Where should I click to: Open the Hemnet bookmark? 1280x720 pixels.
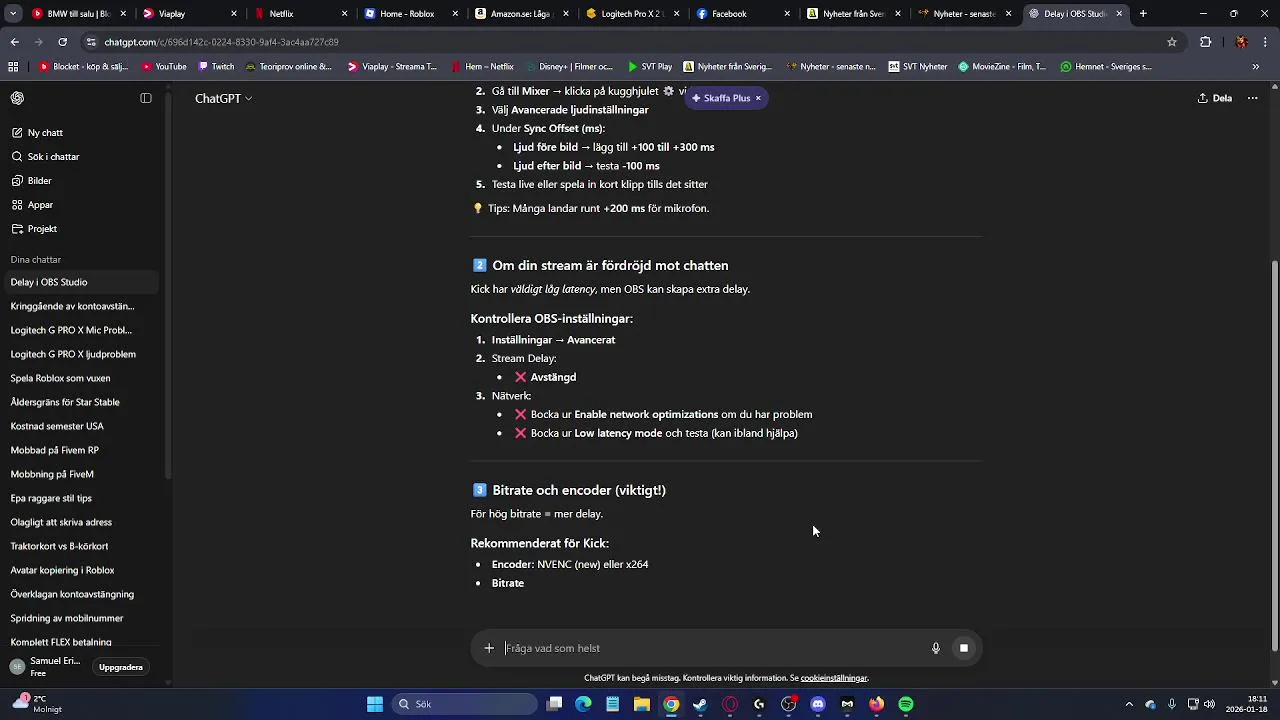(x=1106, y=67)
